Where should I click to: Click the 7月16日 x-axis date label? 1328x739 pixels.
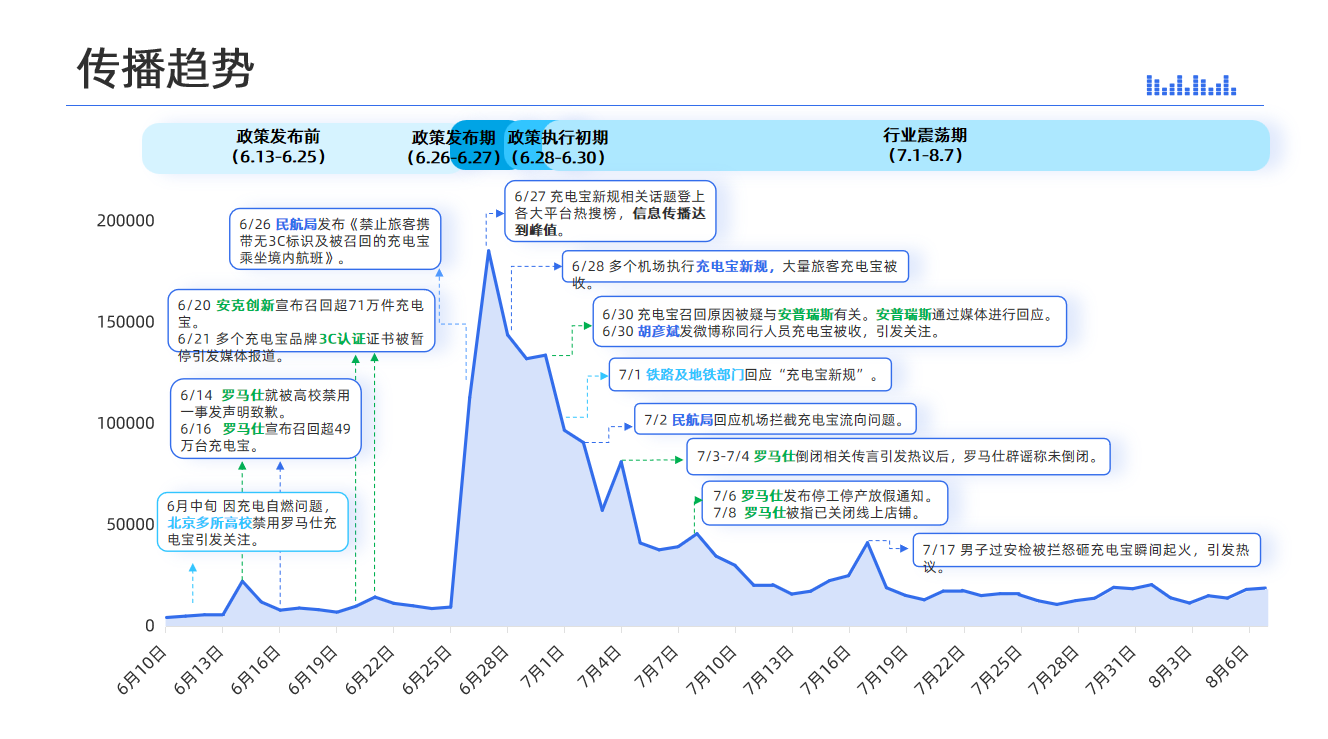point(825,670)
